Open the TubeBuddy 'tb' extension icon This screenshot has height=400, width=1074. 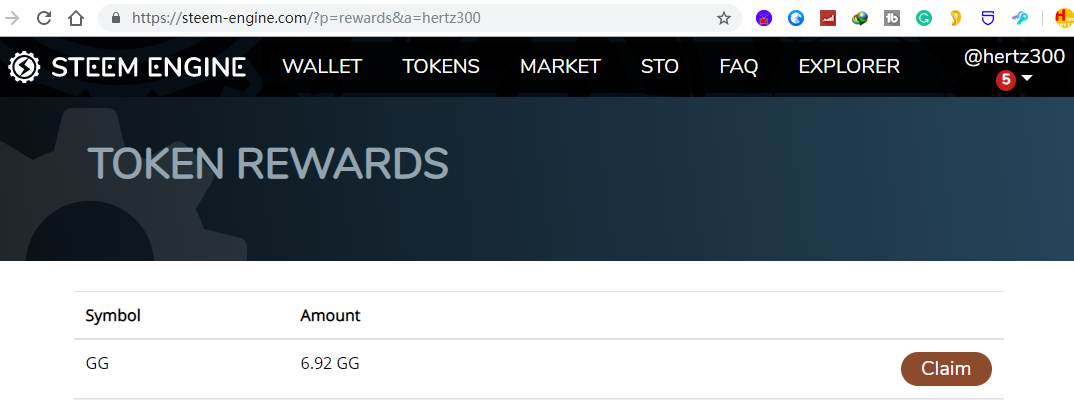[892, 18]
